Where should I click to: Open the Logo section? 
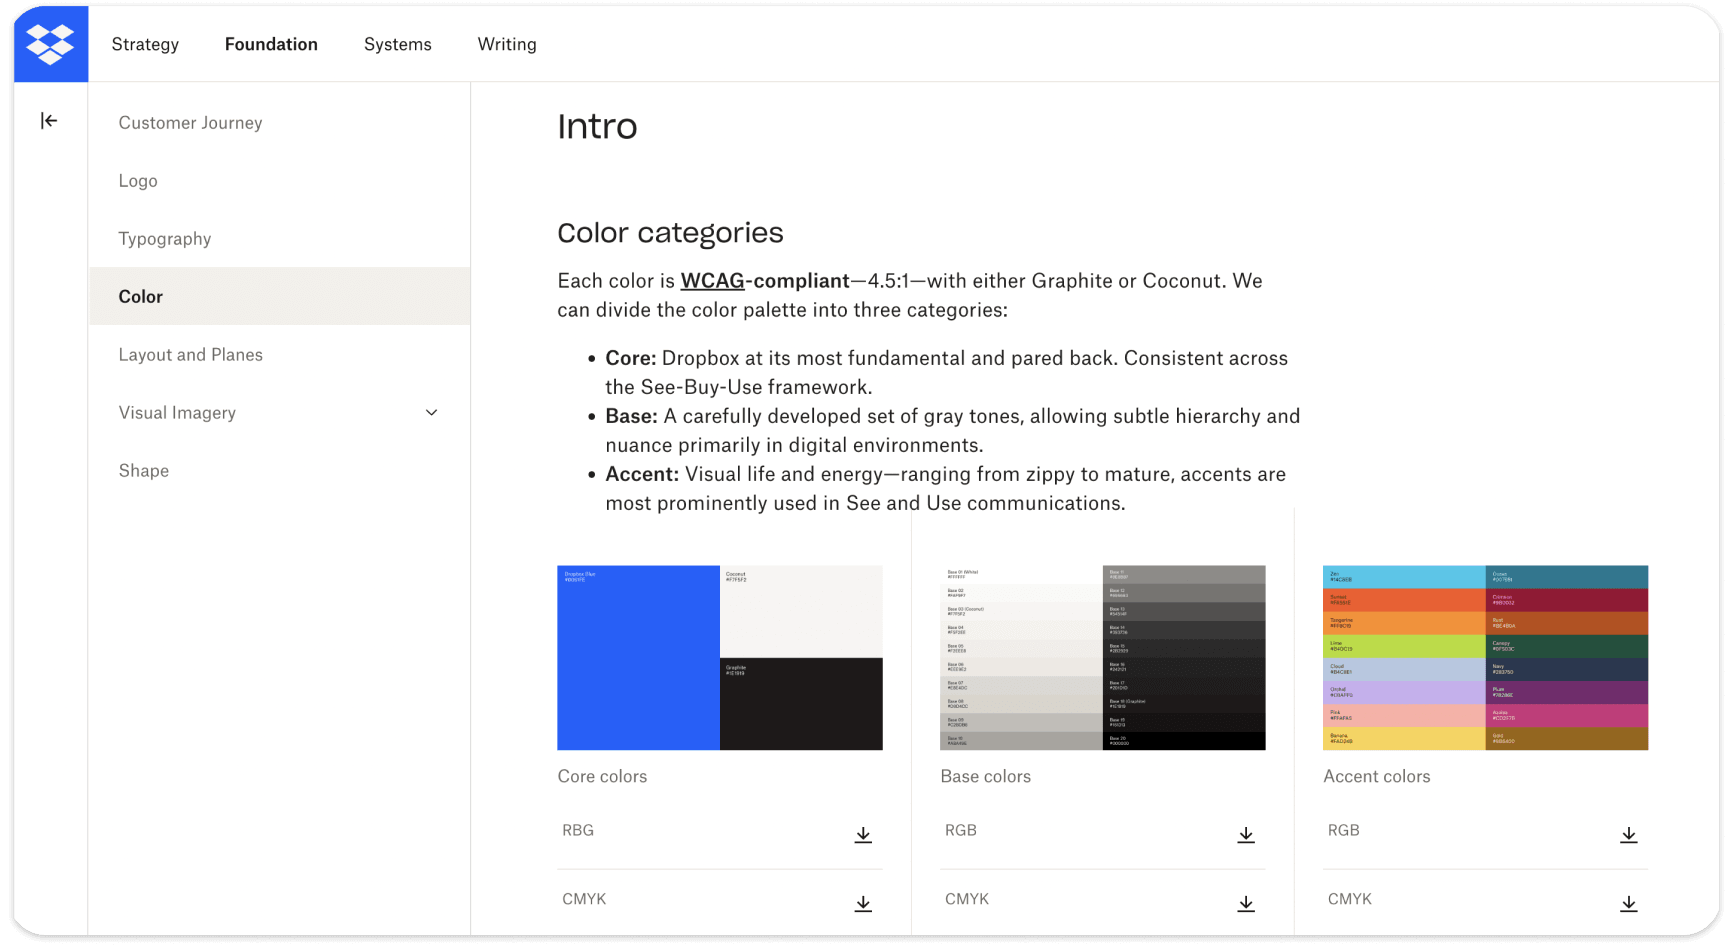click(x=138, y=181)
